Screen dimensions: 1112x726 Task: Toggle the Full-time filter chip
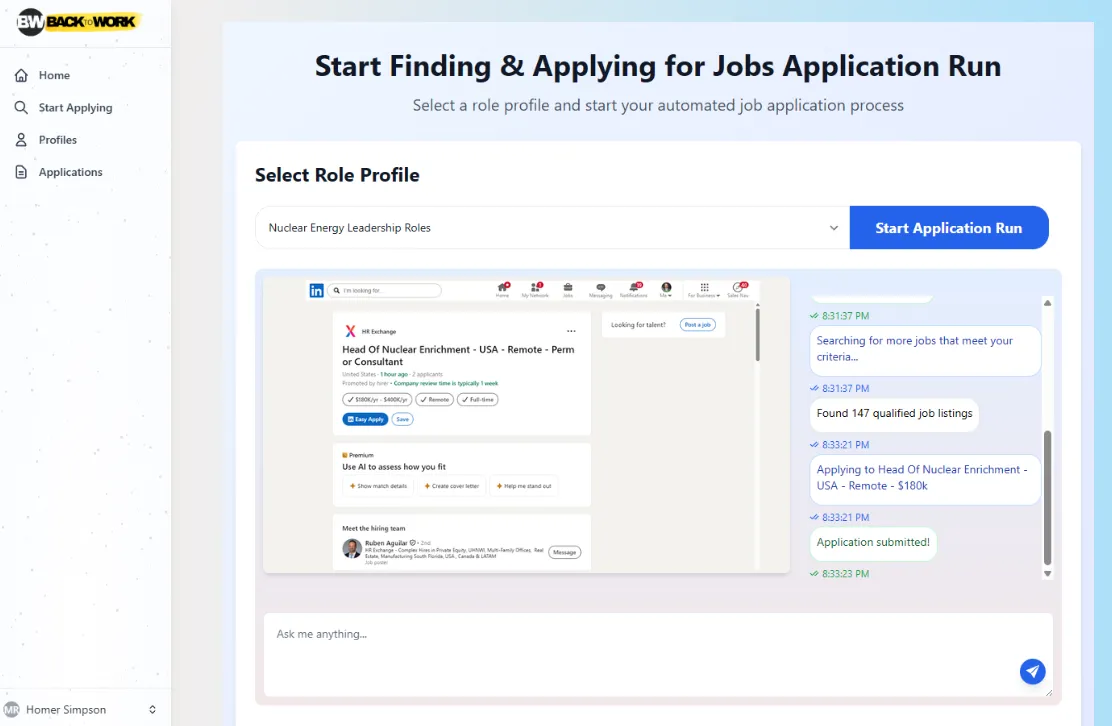pos(478,400)
